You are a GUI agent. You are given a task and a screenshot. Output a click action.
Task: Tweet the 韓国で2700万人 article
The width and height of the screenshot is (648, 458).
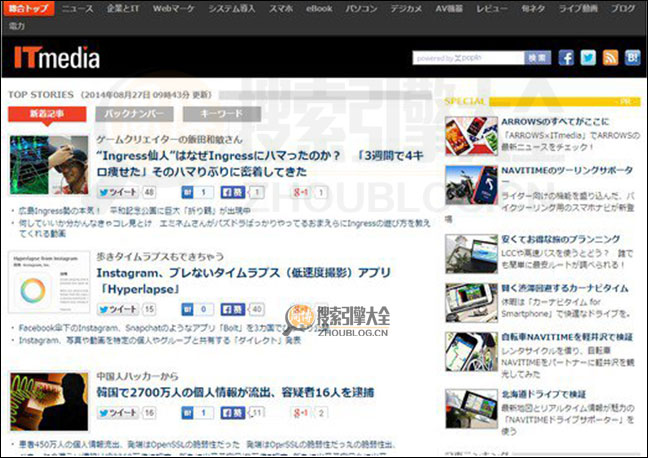point(118,413)
